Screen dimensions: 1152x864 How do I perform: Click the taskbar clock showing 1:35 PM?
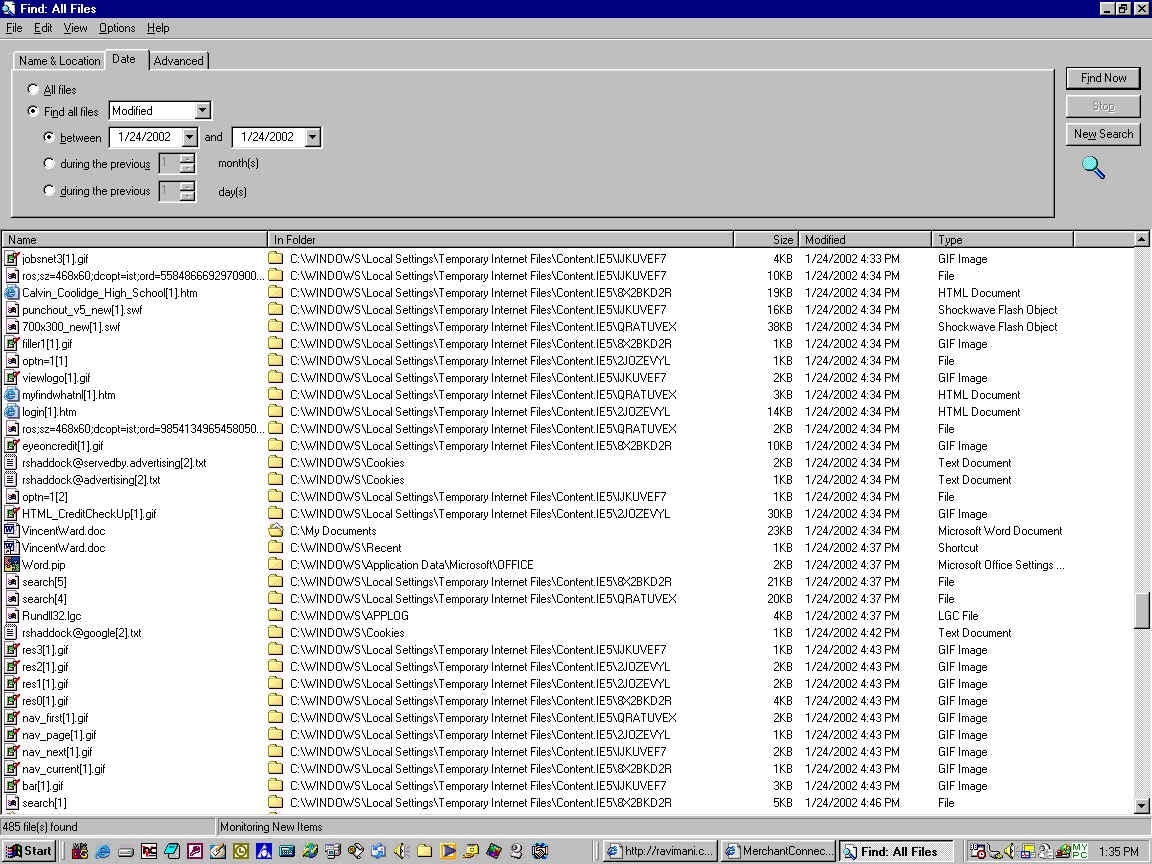[x=1118, y=851]
